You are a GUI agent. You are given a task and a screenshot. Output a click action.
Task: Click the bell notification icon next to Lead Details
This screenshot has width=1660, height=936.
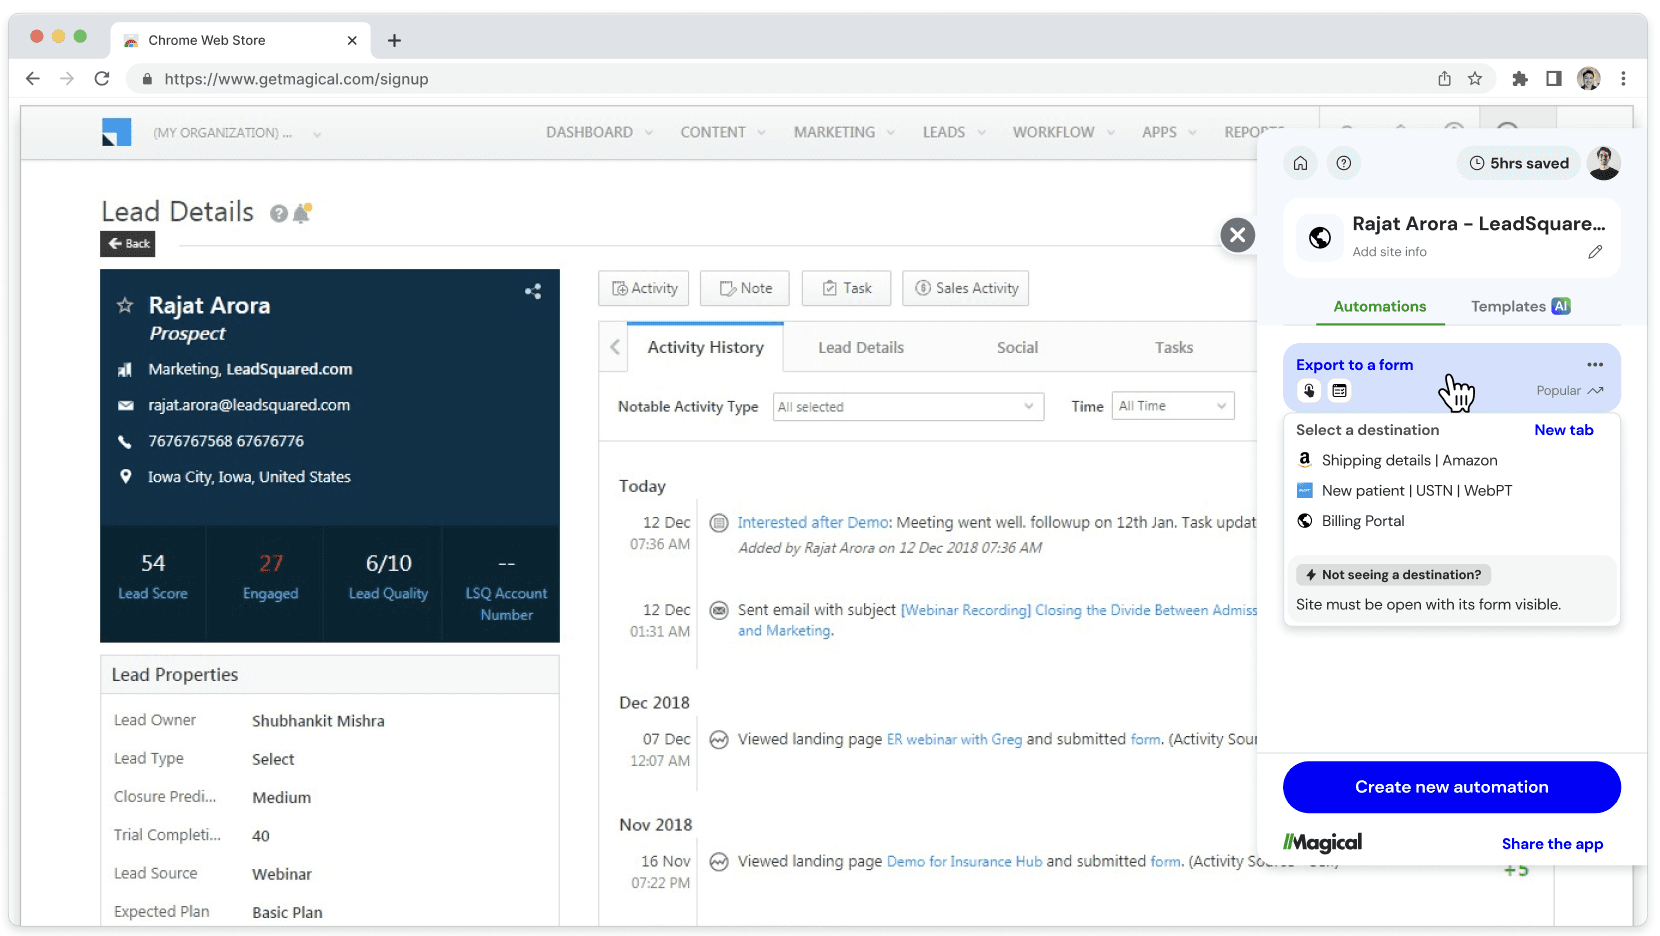301,212
